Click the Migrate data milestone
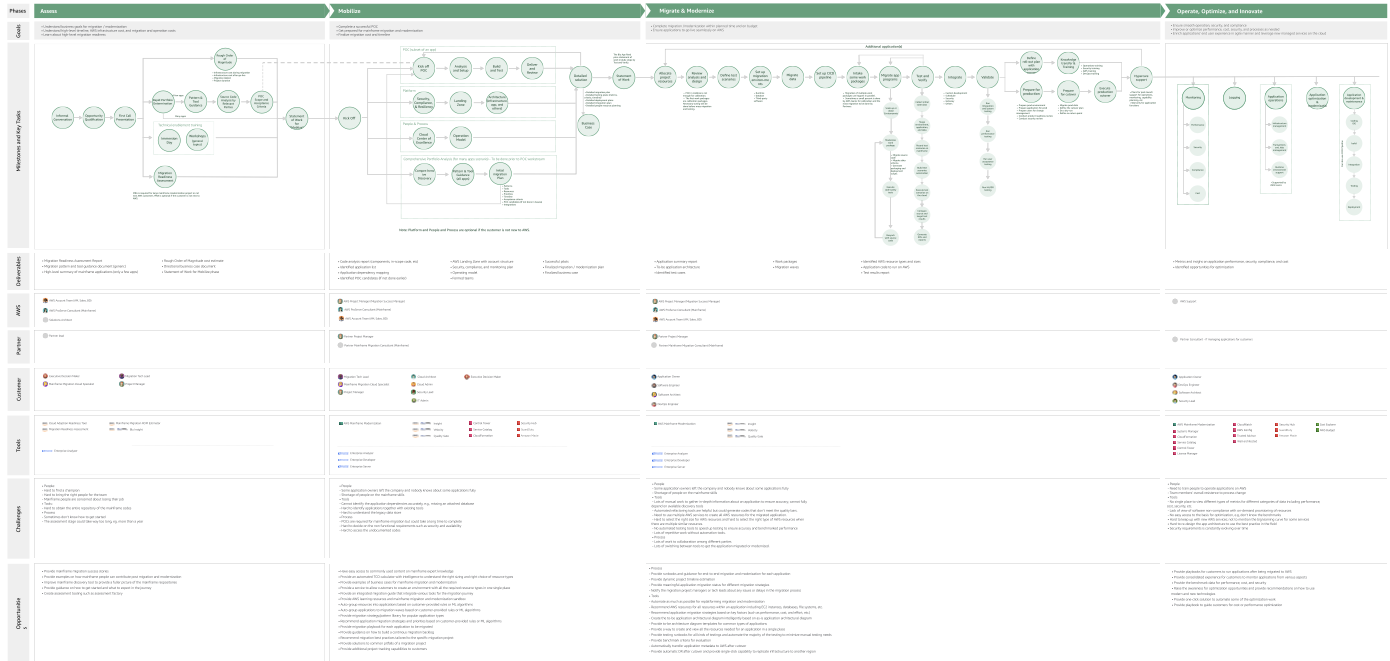The image size is (1390, 661). (x=792, y=75)
